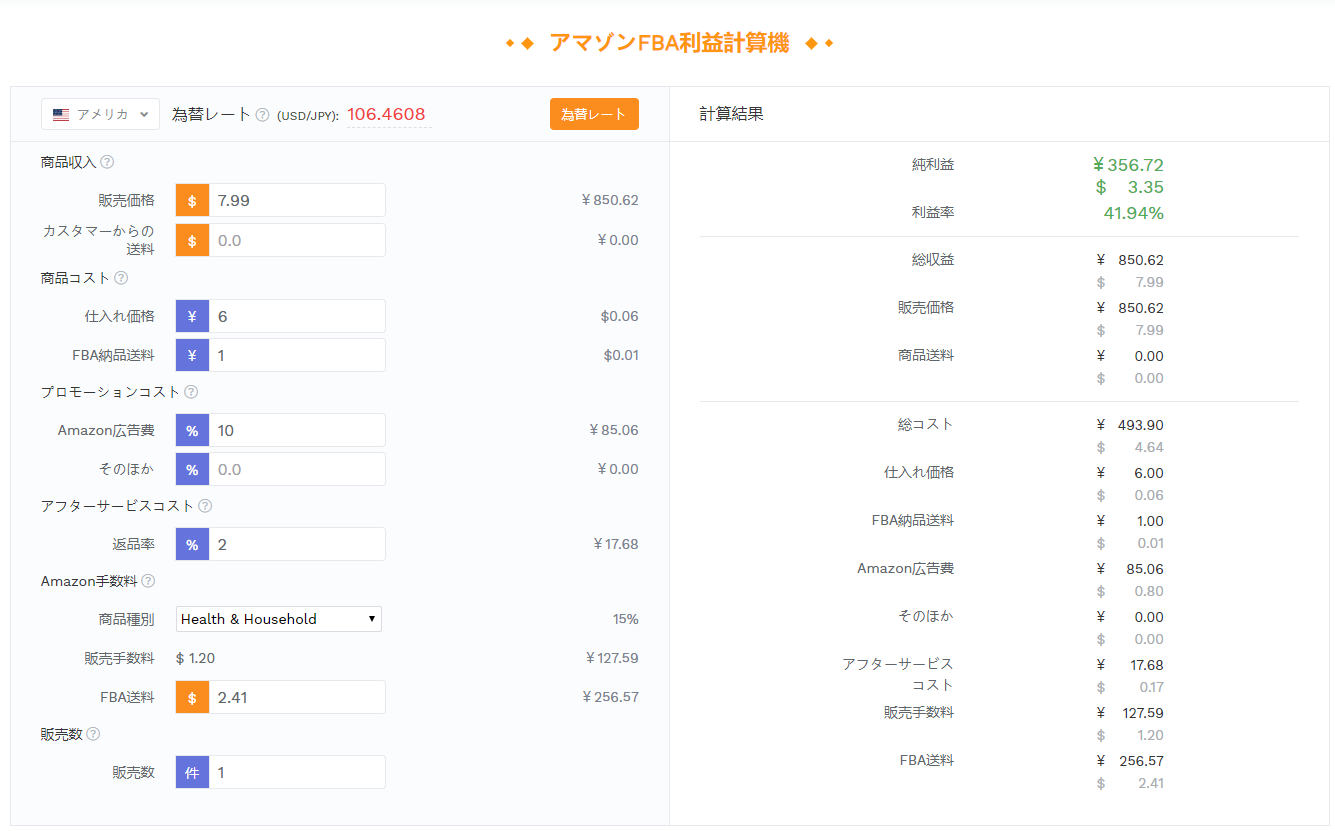Click the dollar icon beside 販売価格

point(192,200)
